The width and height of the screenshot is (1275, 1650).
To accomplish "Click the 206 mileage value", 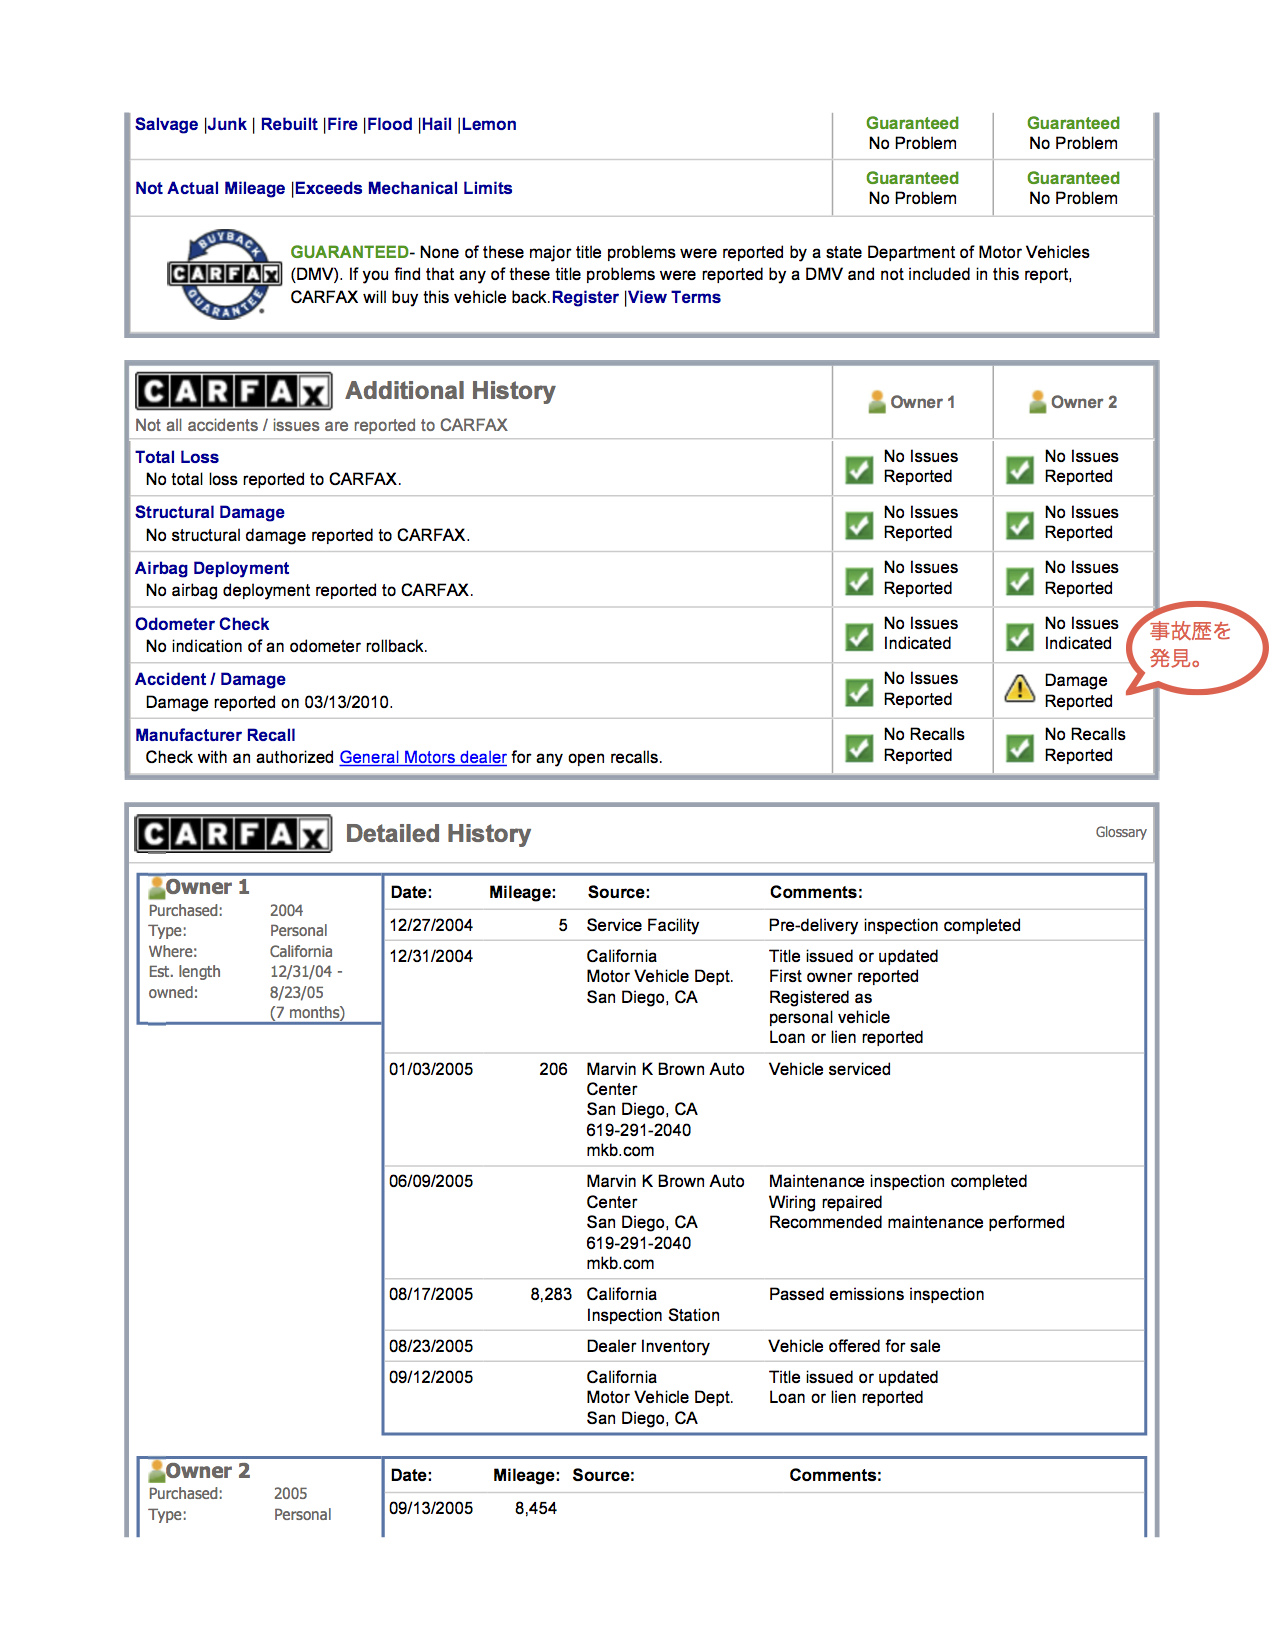I will point(553,1070).
